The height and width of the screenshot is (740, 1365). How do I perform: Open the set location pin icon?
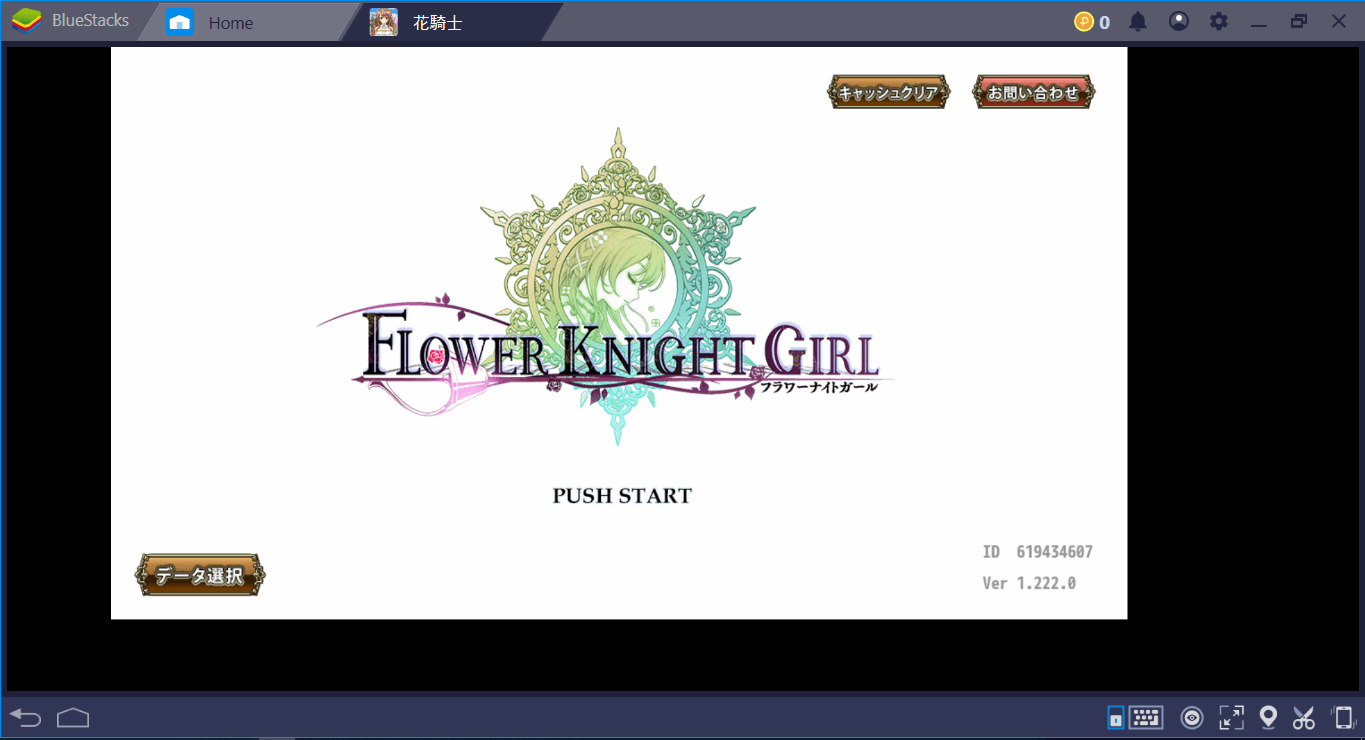tap(1268, 717)
